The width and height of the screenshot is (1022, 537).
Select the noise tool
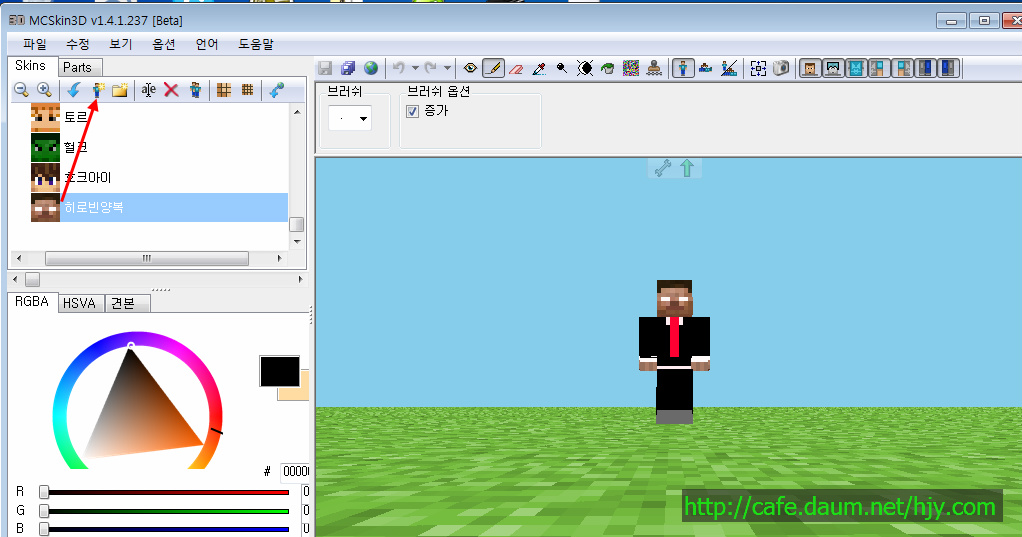631,68
